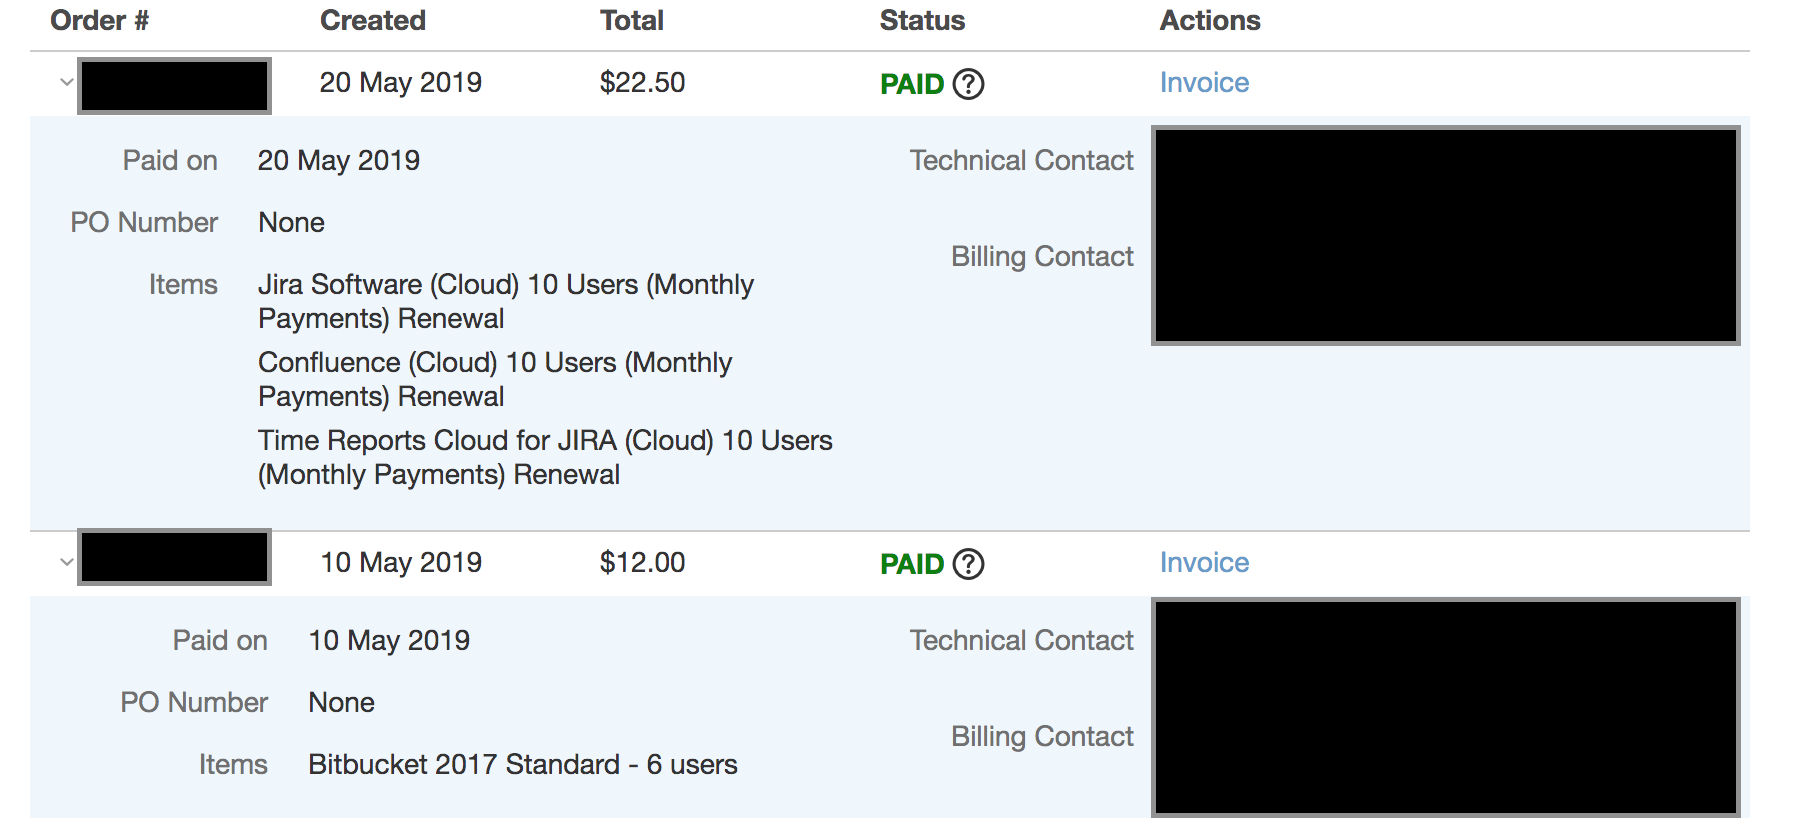The height and width of the screenshot is (818, 1816).
Task: Click Technical Contact label in $22.50 order
Action: tap(1021, 161)
